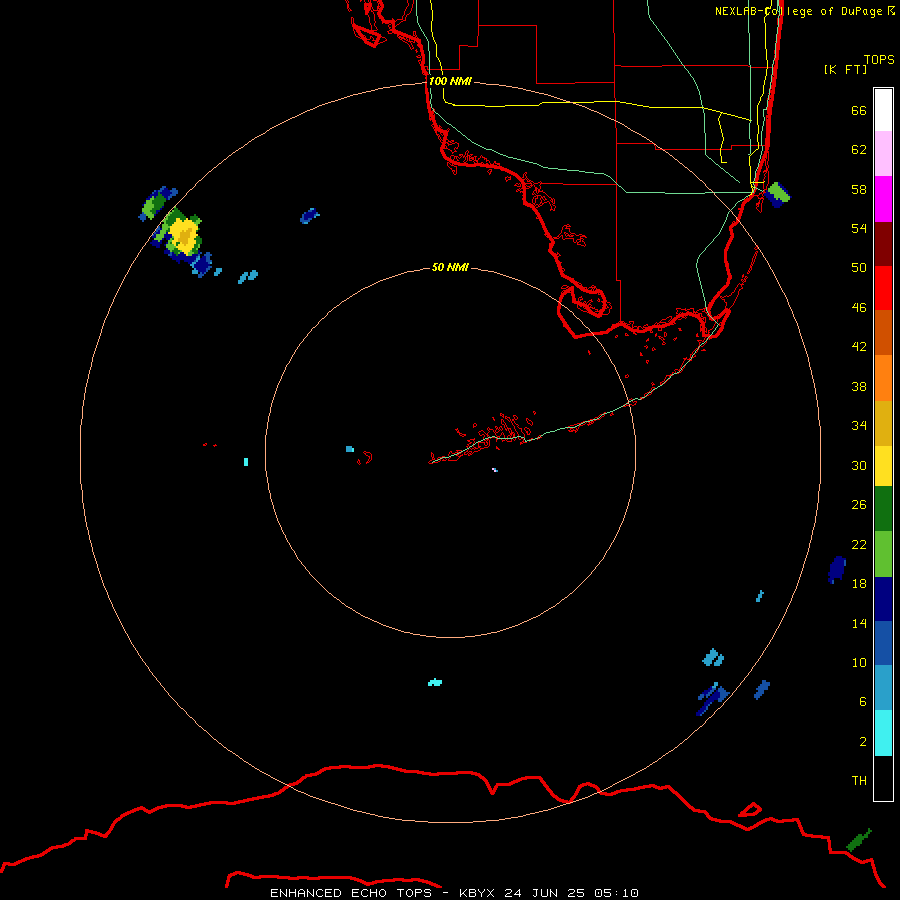
Task: Click the cyan swatch beside 2
Action: [883, 733]
